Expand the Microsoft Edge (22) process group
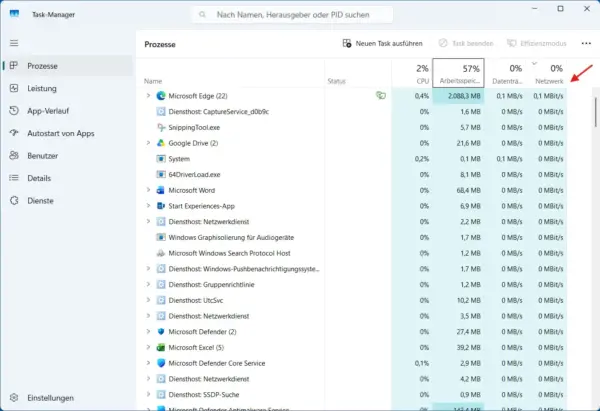600x411 pixels. pyautogui.click(x=148, y=96)
